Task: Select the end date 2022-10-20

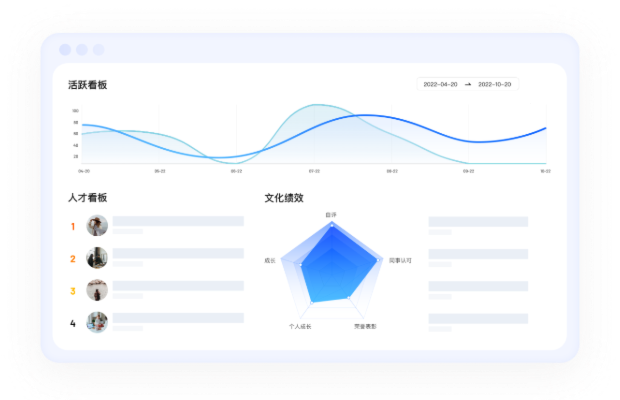Action: (x=494, y=85)
